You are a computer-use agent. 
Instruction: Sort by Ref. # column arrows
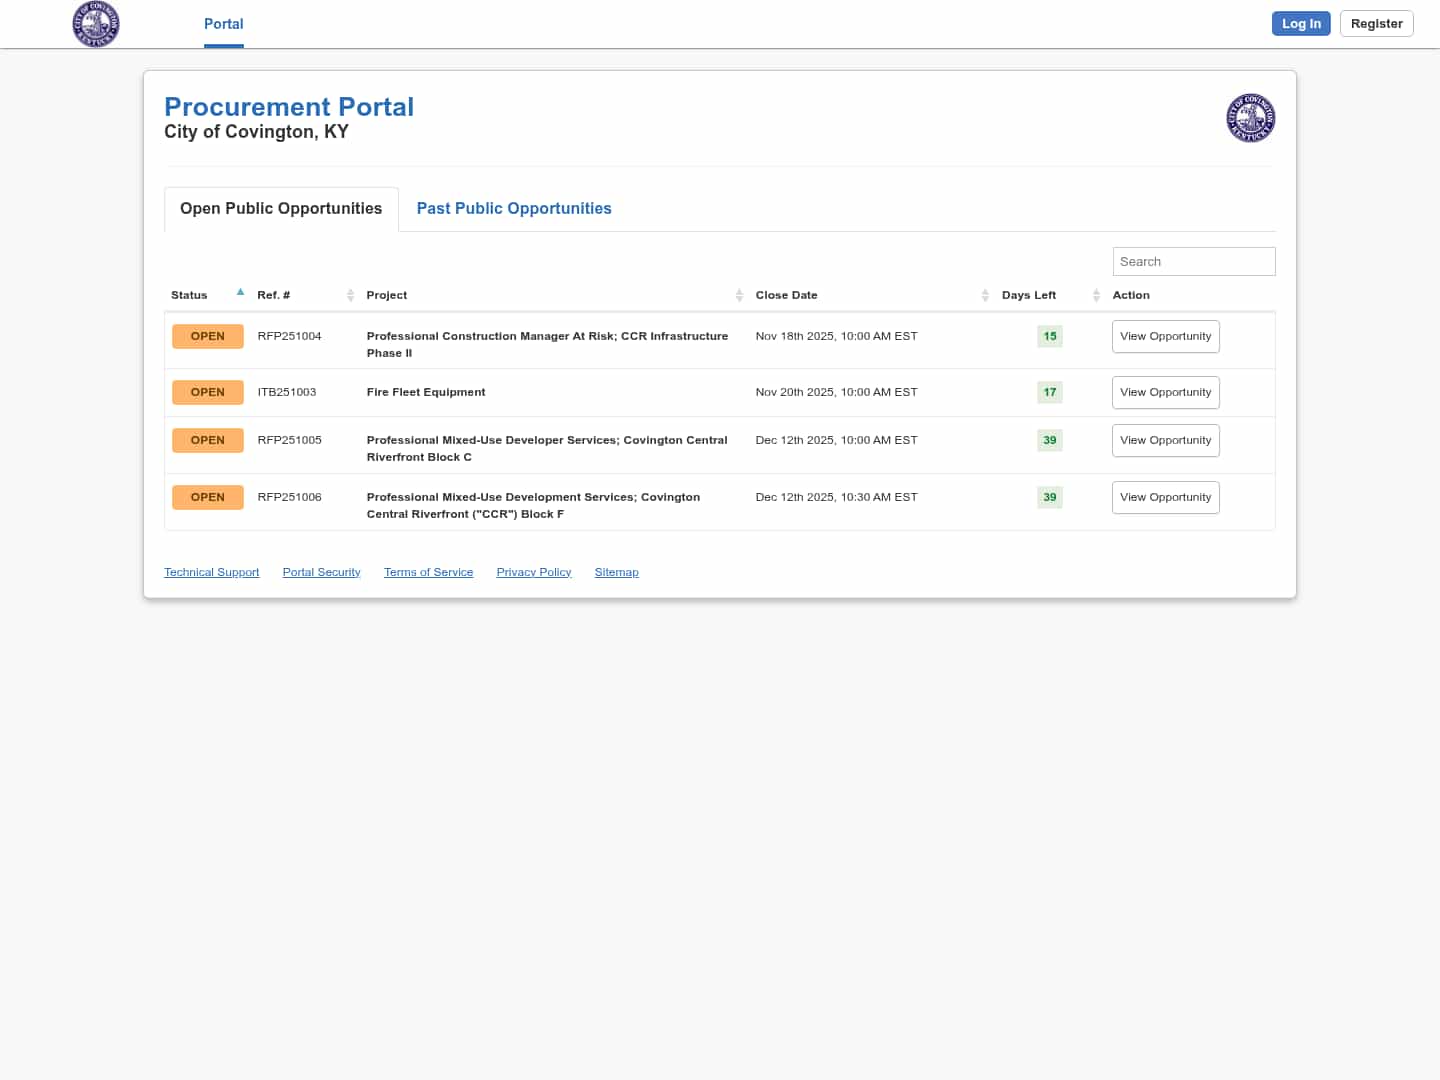pyautogui.click(x=350, y=295)
